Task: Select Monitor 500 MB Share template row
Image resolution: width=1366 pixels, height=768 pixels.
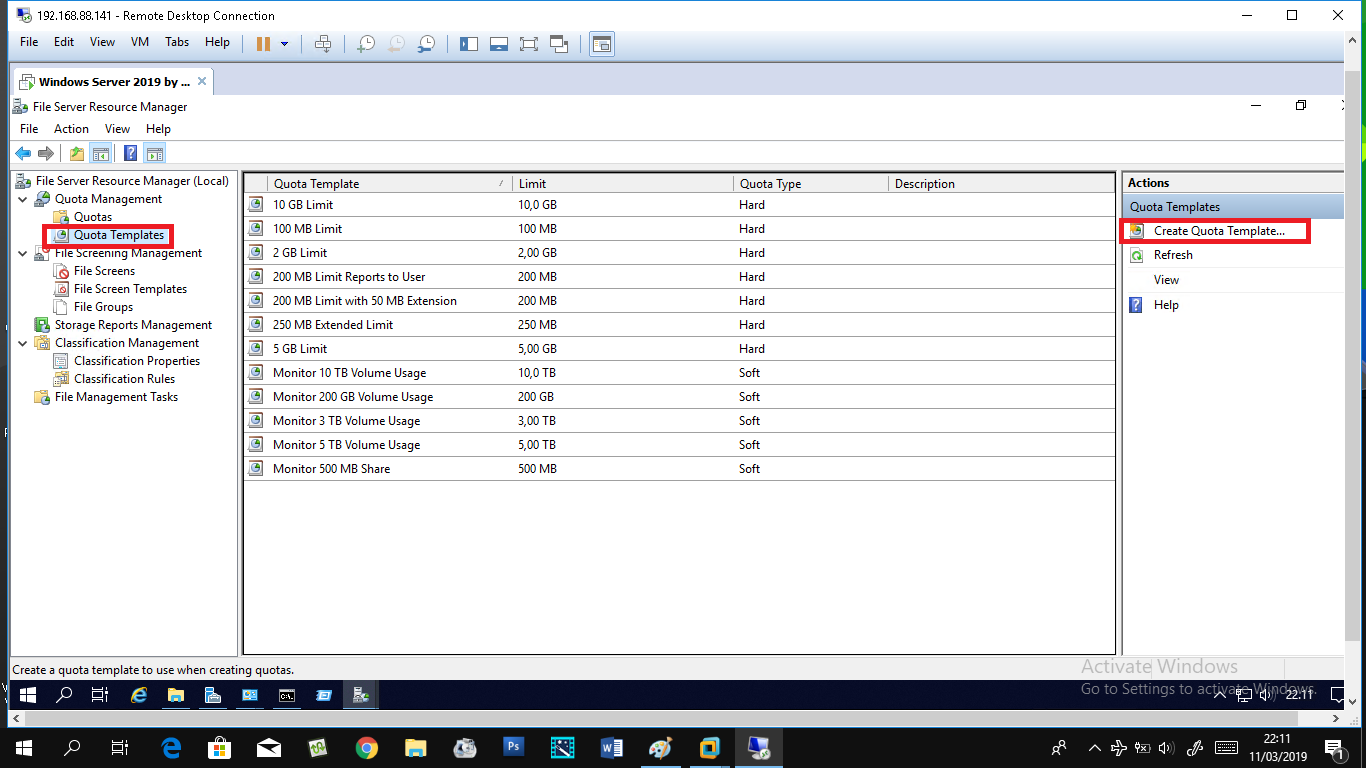Action: (679, 469)
